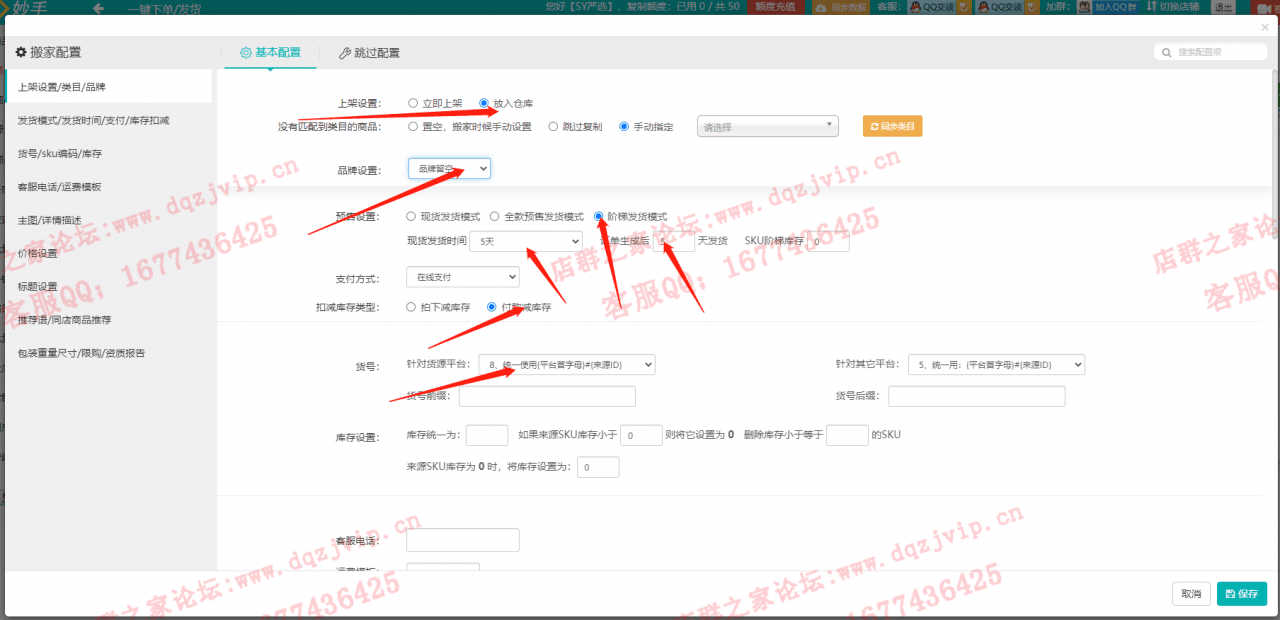Click the 保存 button
The height and width of the screenshot is (620, 1280).
coord(1242,593)
